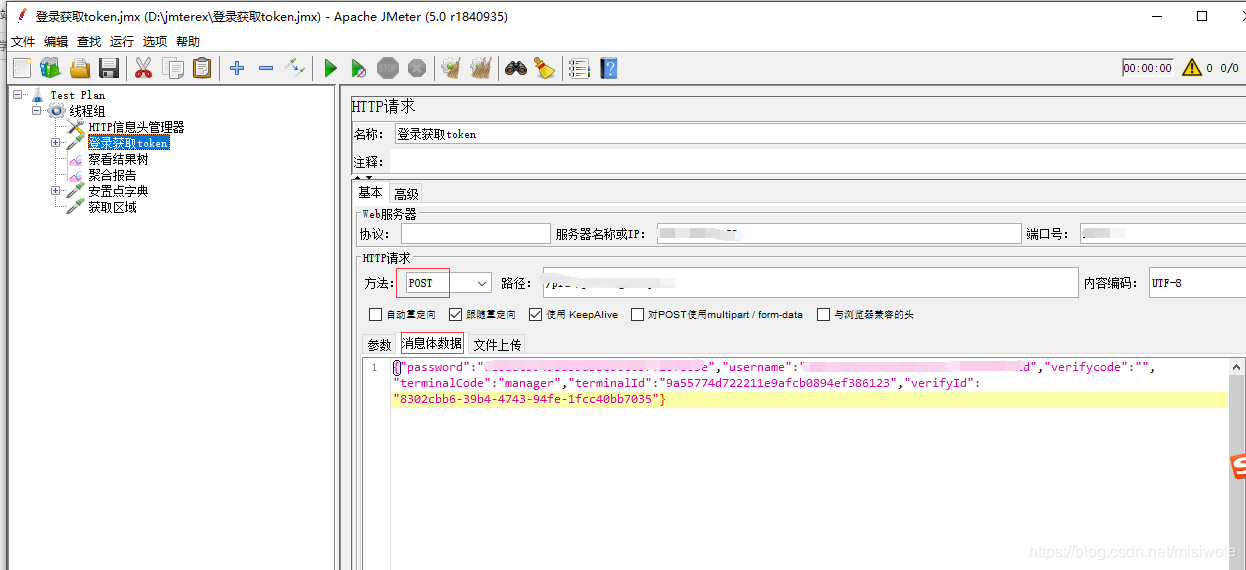The image size is (1246, 570).
Task: Click the 名称 input field
Action: tap(820, 134)
